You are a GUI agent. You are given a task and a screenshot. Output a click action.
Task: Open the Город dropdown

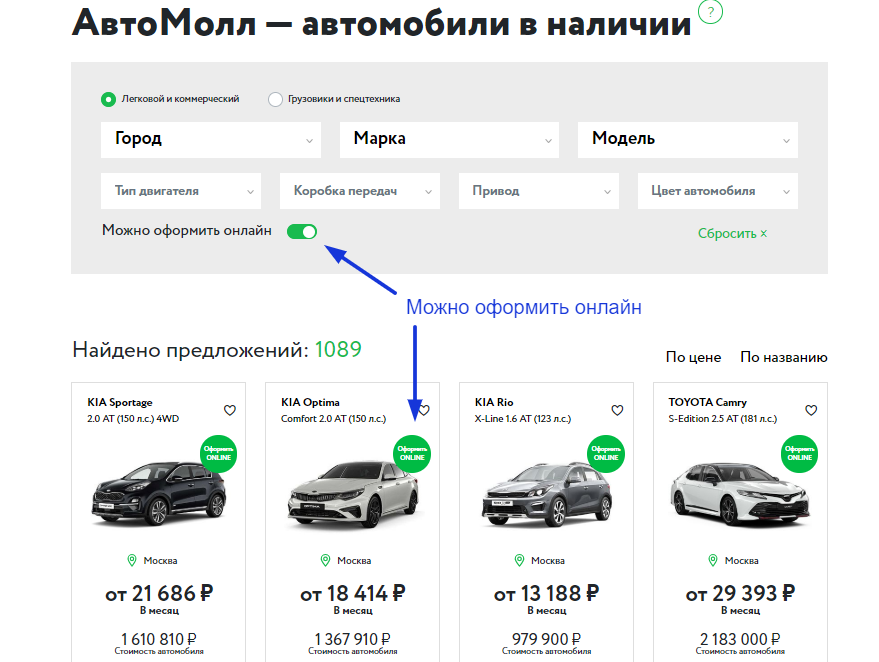(211, 139)
